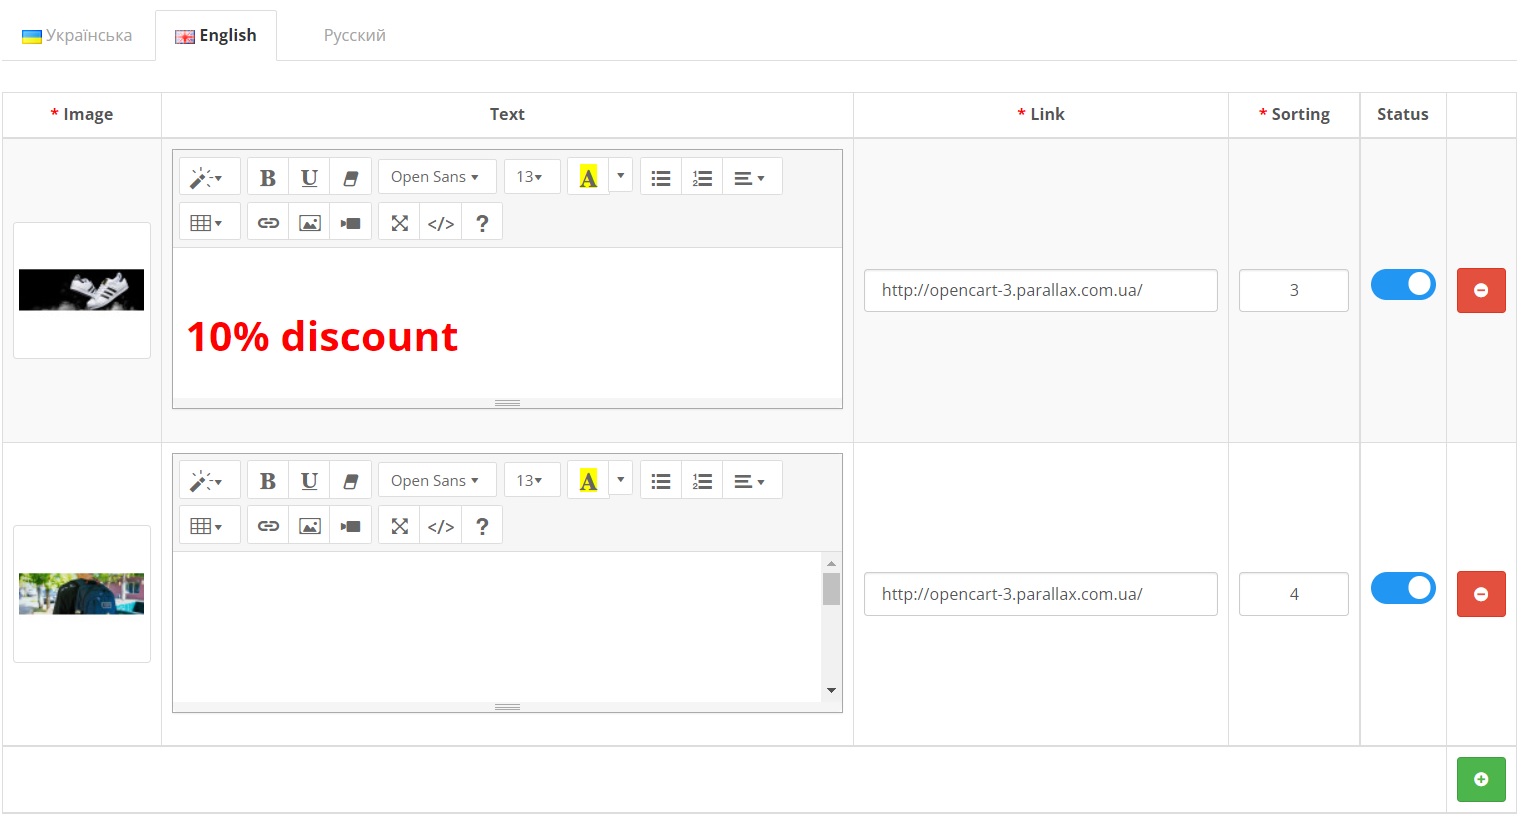Clear formatting with the eraser icon

[x=350, y=176]
